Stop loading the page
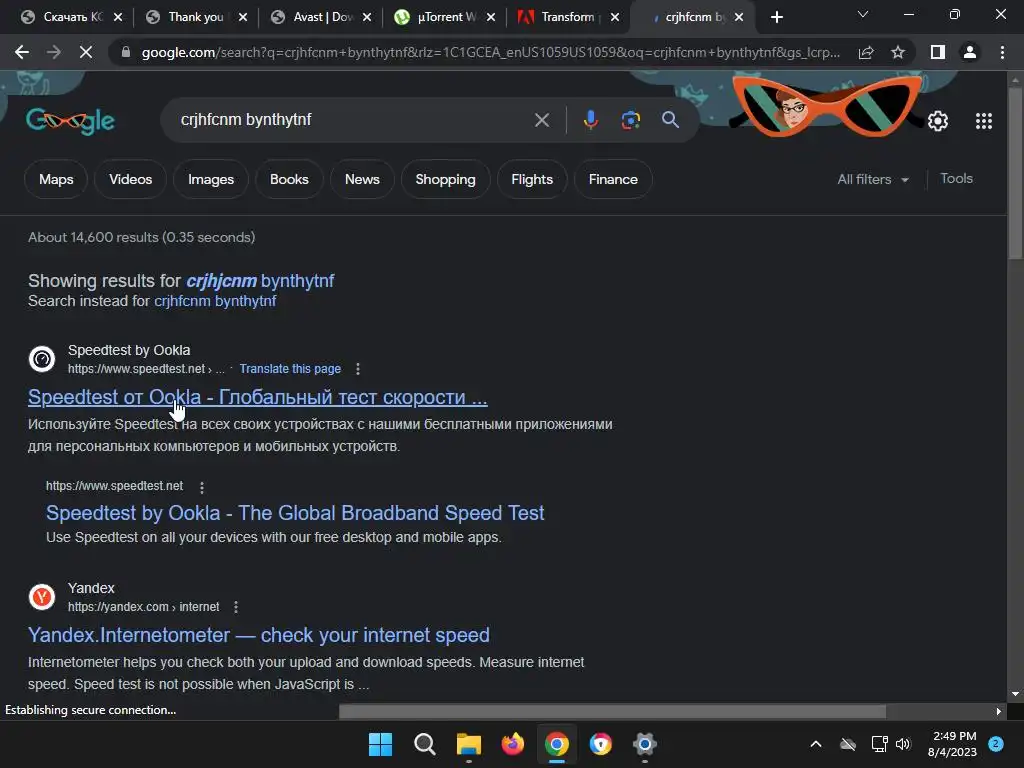Viewport: 1024px width, 768px height. (x=86, y=52)
